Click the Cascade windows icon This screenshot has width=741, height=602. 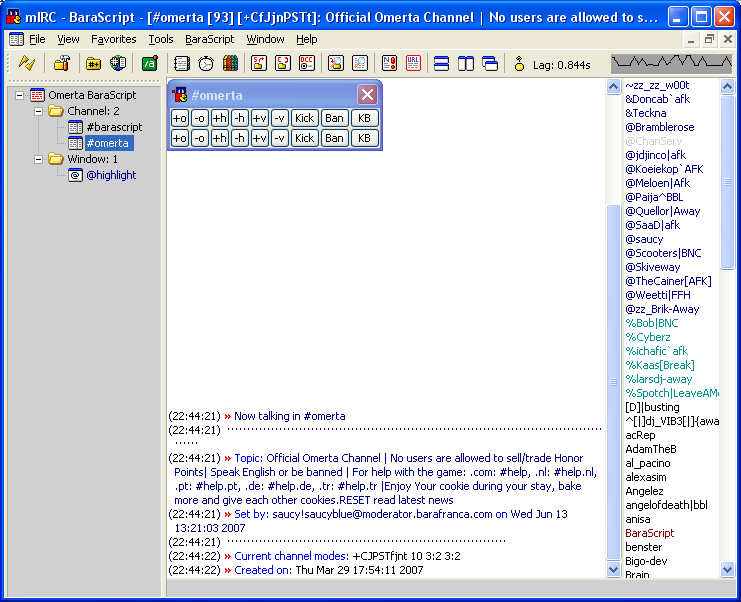click(490, 63)
